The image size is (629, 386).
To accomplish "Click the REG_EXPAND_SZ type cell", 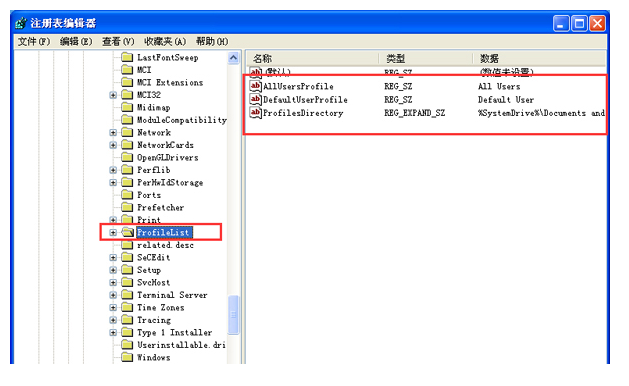I will [414, 113].
